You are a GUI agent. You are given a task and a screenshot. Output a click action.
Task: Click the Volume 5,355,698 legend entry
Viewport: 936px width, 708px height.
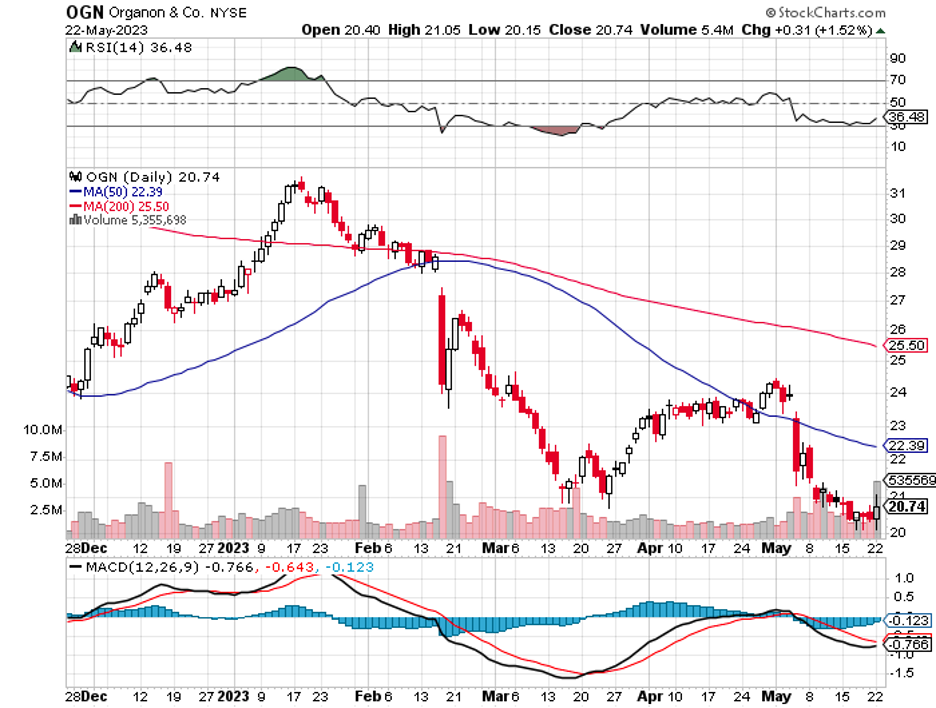pyautogui.click(x=135, y=220)
